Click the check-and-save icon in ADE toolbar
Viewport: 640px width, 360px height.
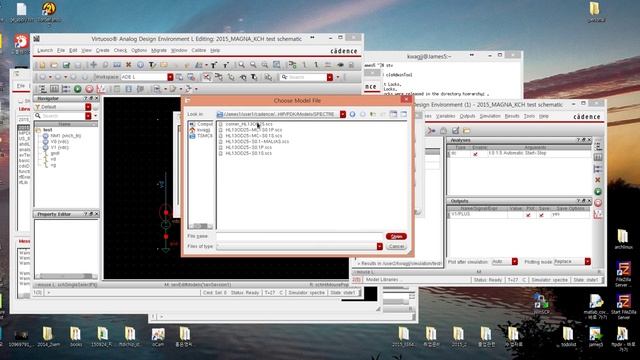455,131
